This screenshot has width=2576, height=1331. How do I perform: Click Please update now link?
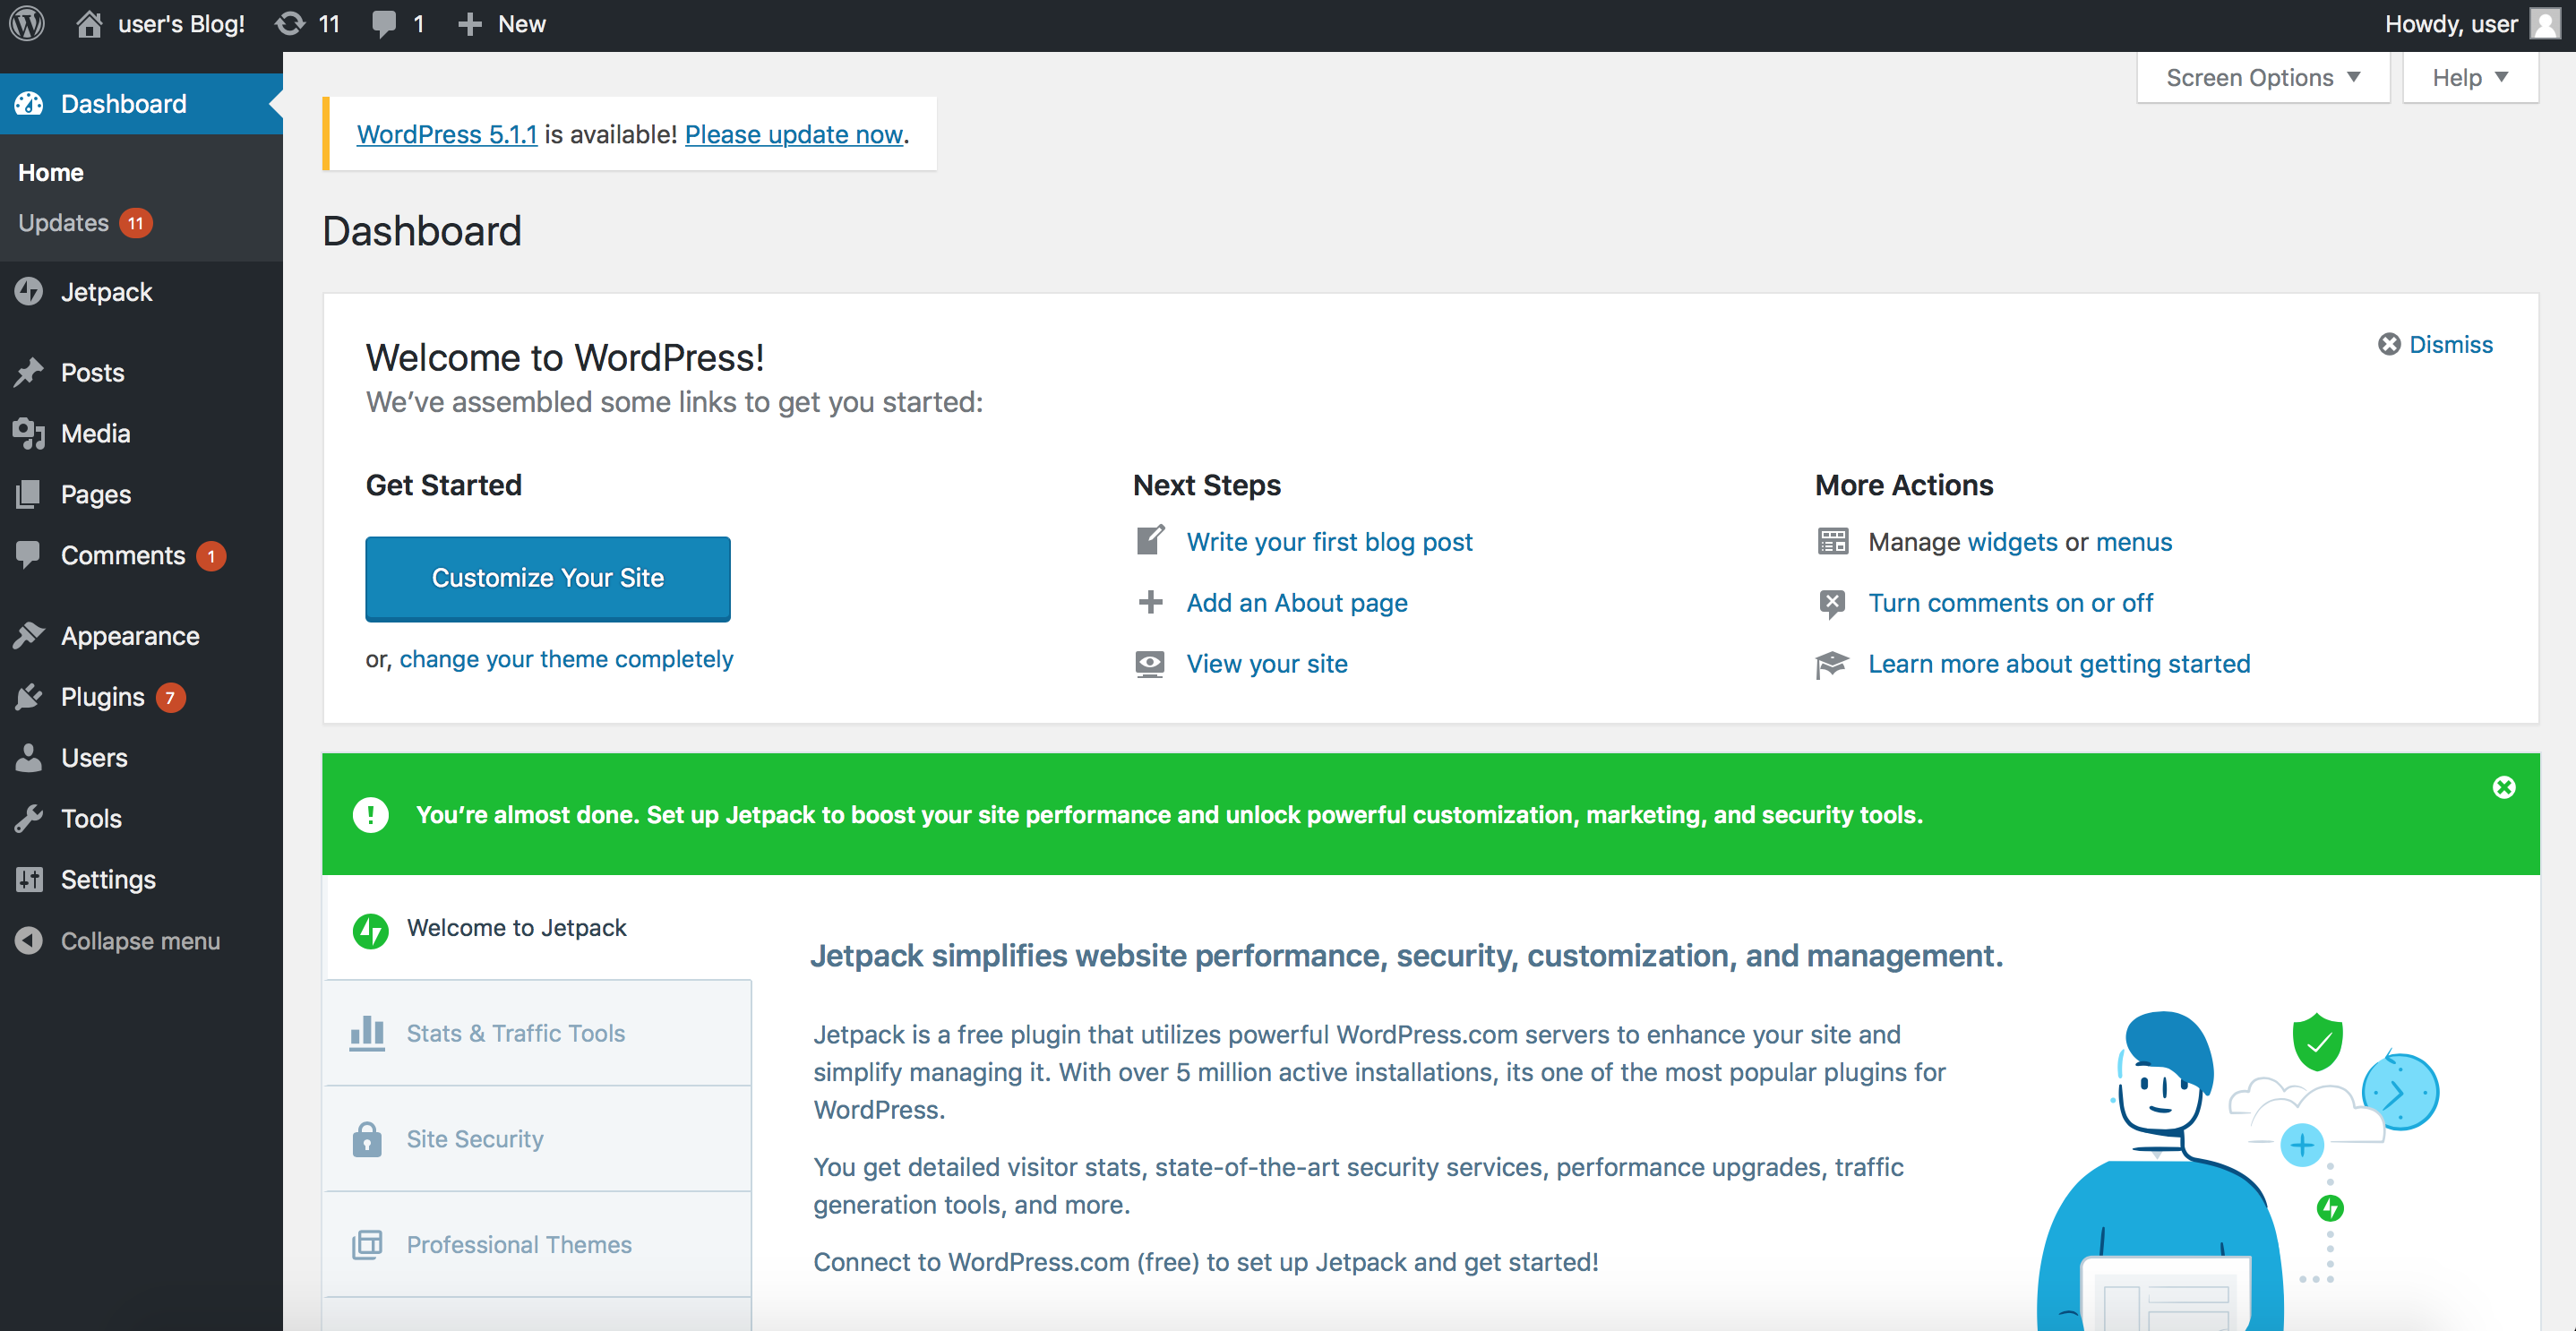click(794, 134)
